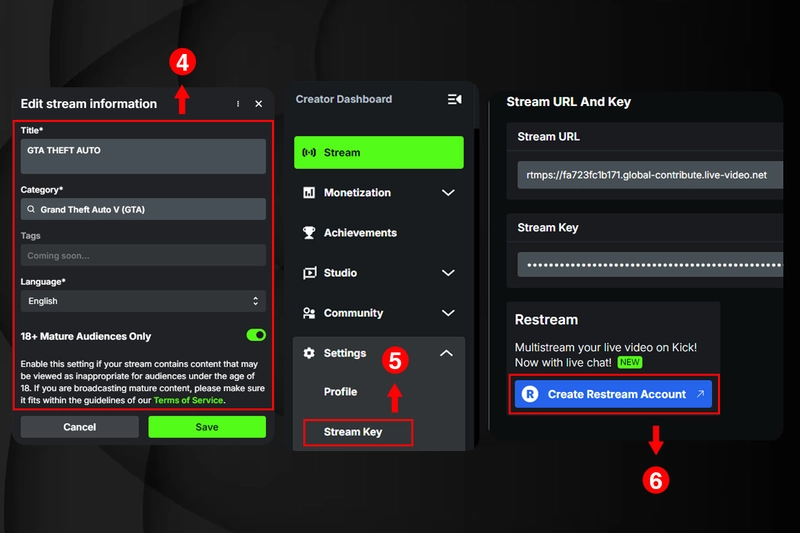800x533 pixels.
Task: Save the stream information
Action: point(207,427)
